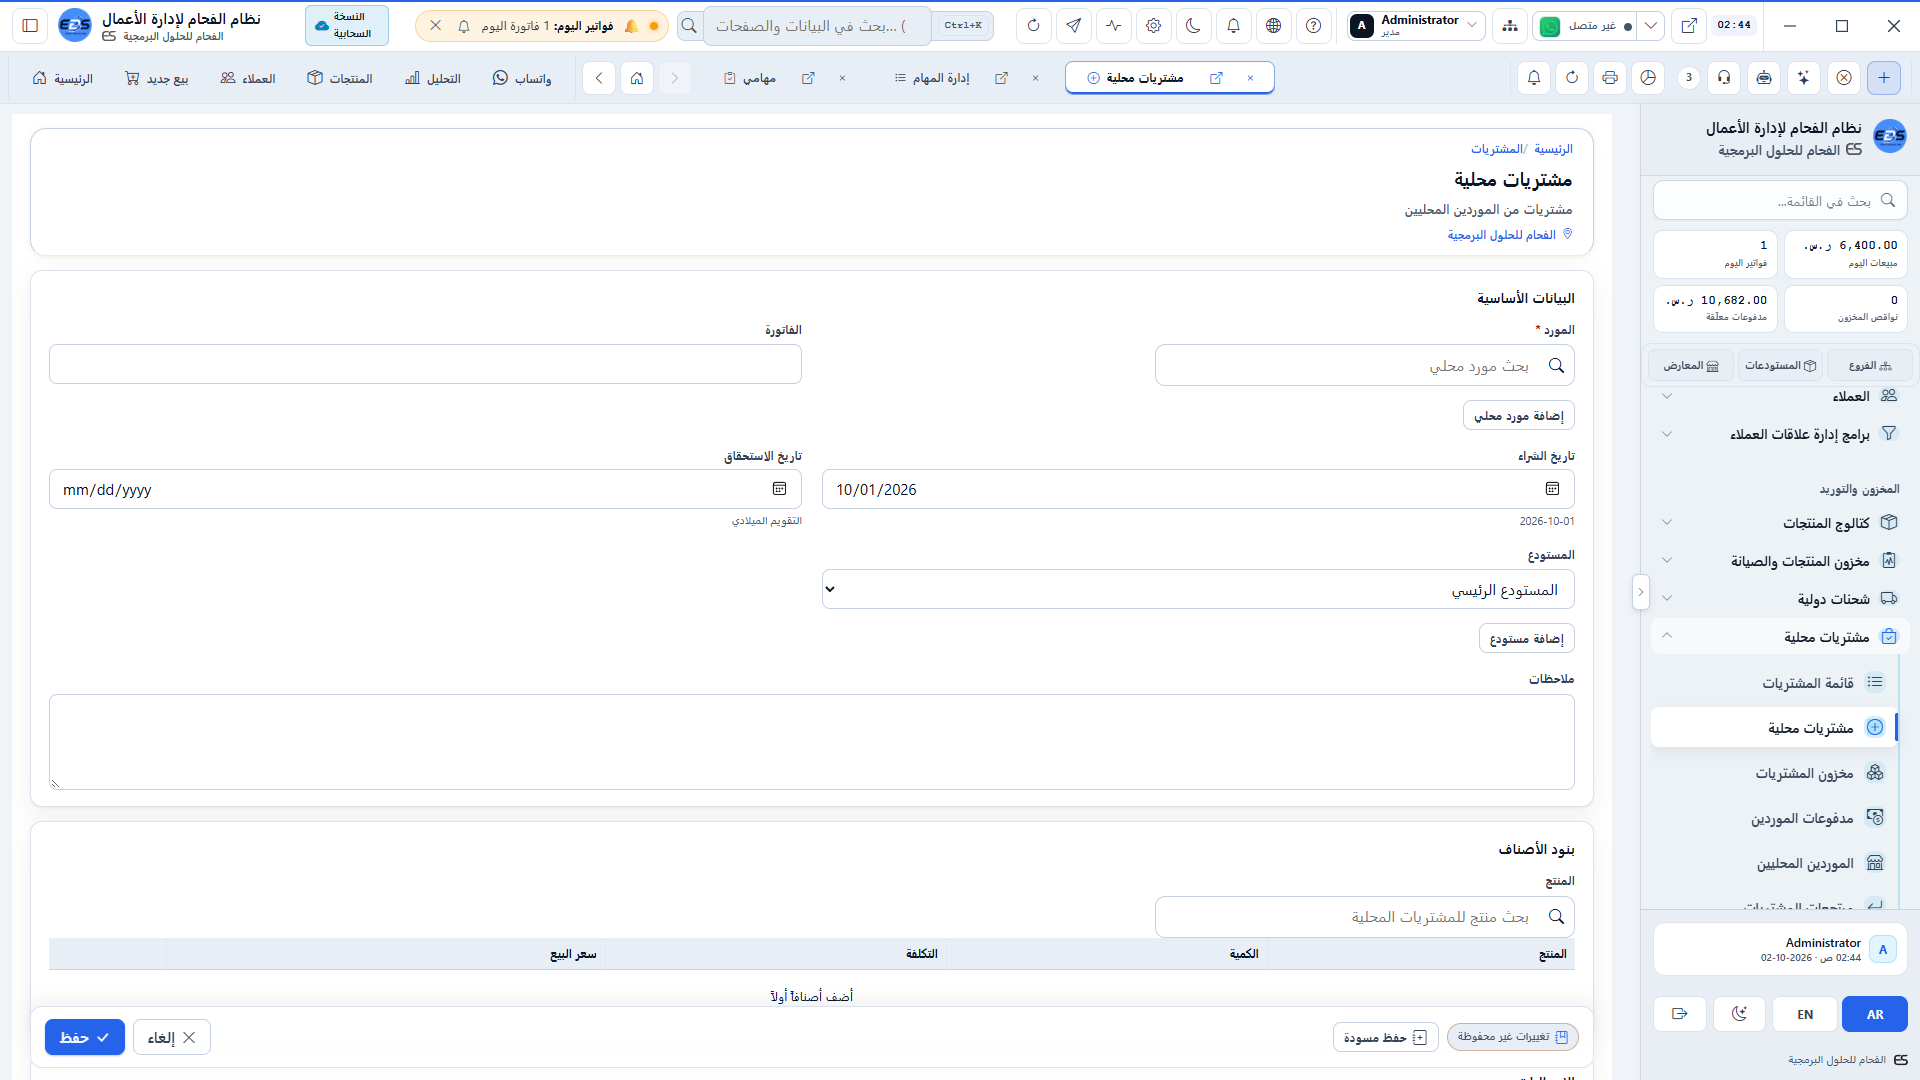
Task: Click the organization tree icon in header
Action: tap(1509, 26)
